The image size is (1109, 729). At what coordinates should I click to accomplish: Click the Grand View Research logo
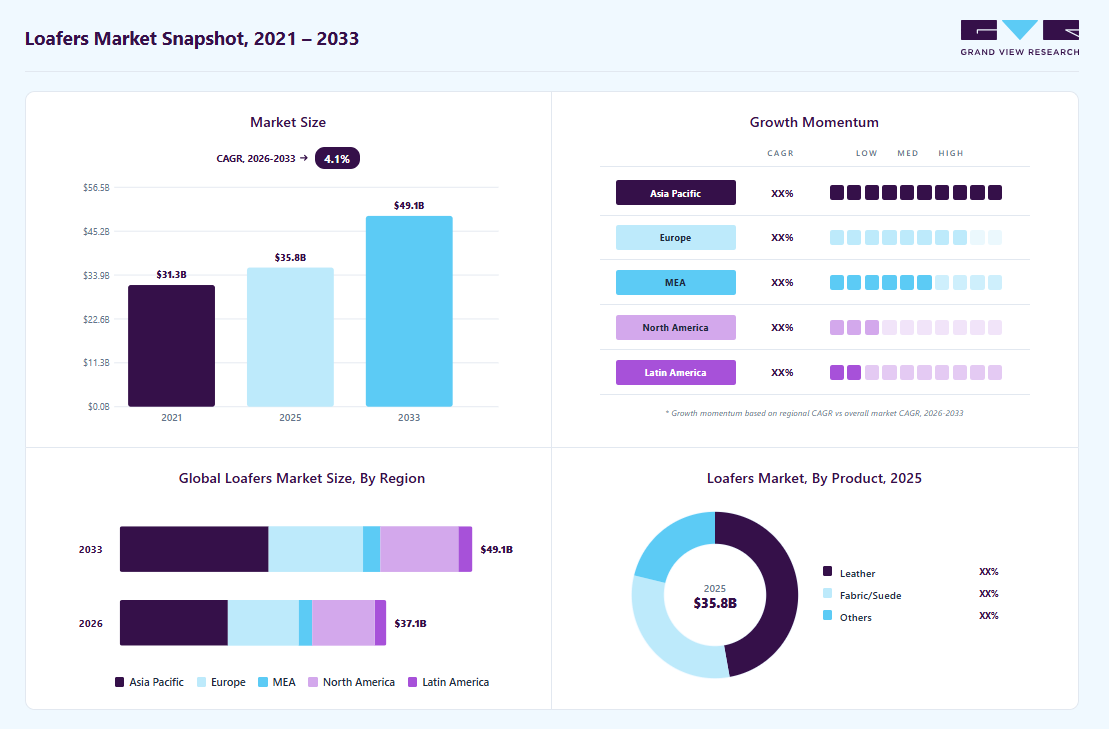[x=1020, y=38]
